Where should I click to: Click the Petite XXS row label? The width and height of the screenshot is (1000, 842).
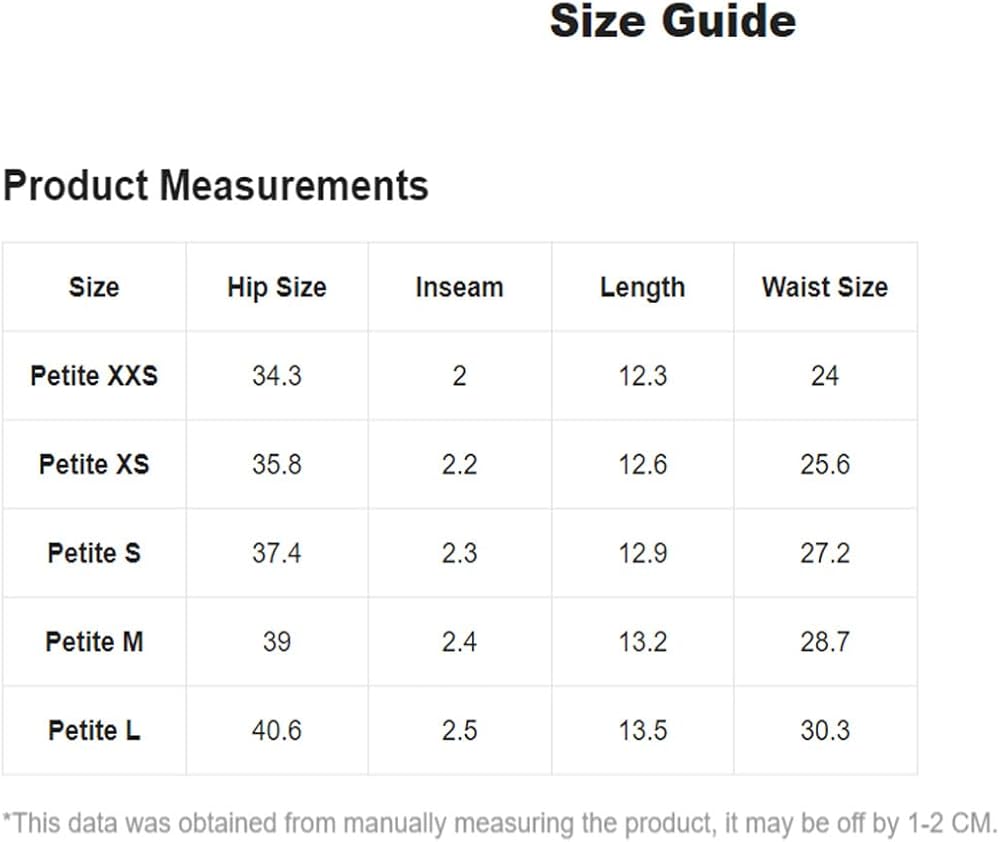pyautogui.click(x=94, y=376)
